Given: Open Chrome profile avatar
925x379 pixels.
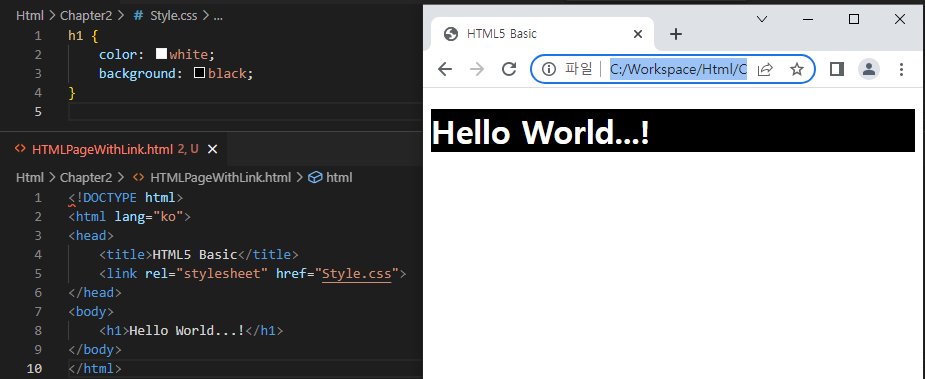Looking at the screenshot, I should [868, 69].
